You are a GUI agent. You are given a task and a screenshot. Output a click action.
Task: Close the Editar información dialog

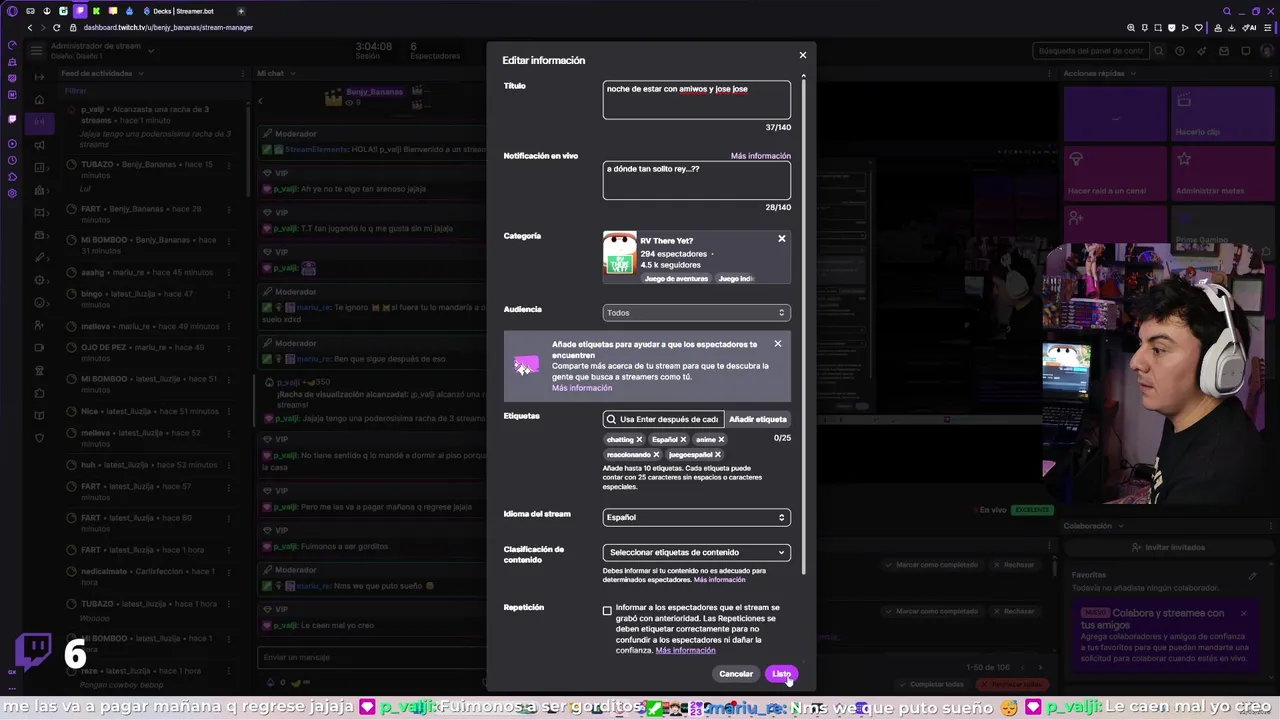[802, 55]
